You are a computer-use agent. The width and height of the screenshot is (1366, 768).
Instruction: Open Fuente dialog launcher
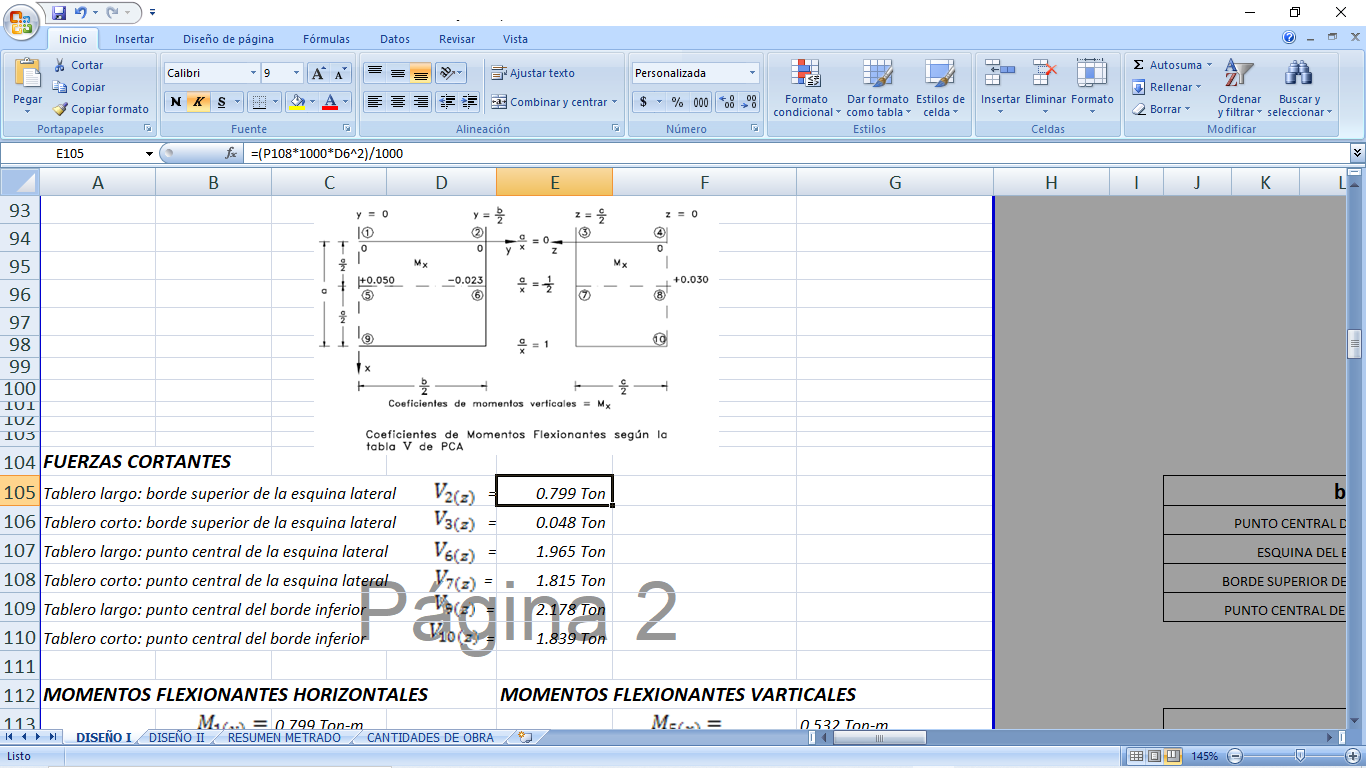click(x=347, y=129)
